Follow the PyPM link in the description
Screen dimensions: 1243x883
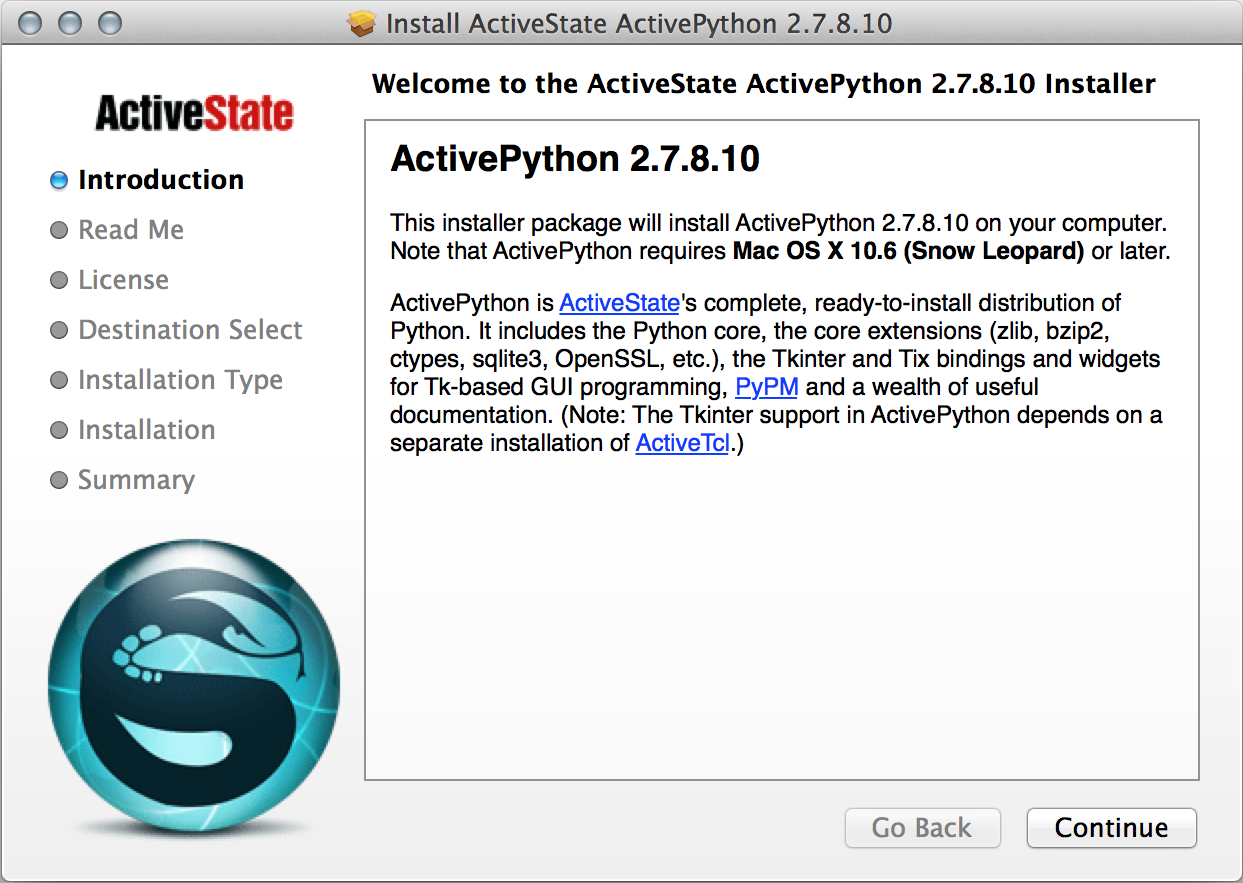click(766, 387)
